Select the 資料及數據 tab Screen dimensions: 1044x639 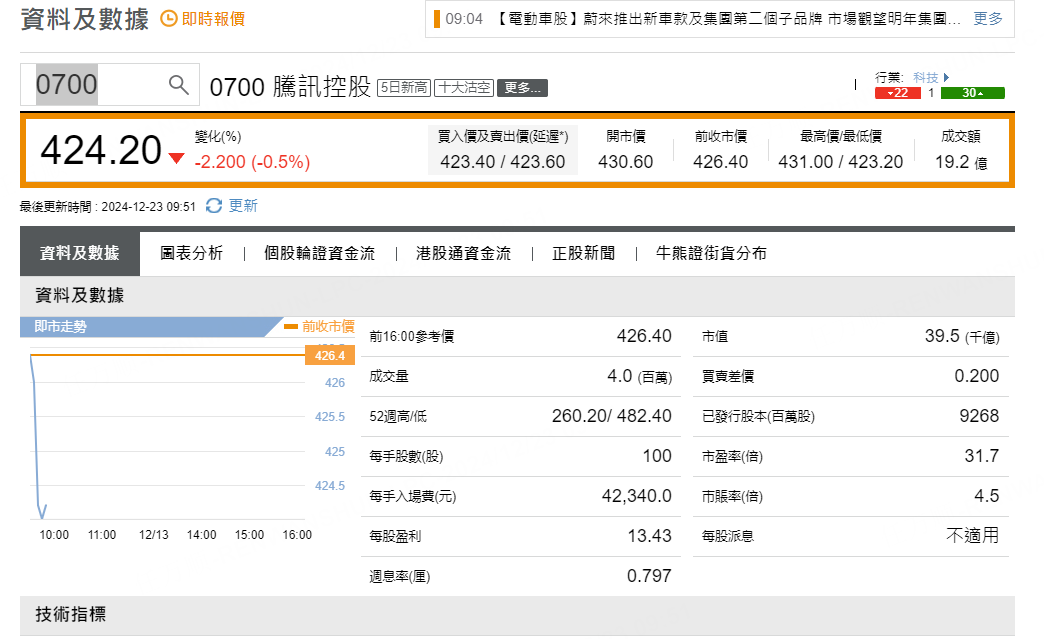[x=80, y=254]
